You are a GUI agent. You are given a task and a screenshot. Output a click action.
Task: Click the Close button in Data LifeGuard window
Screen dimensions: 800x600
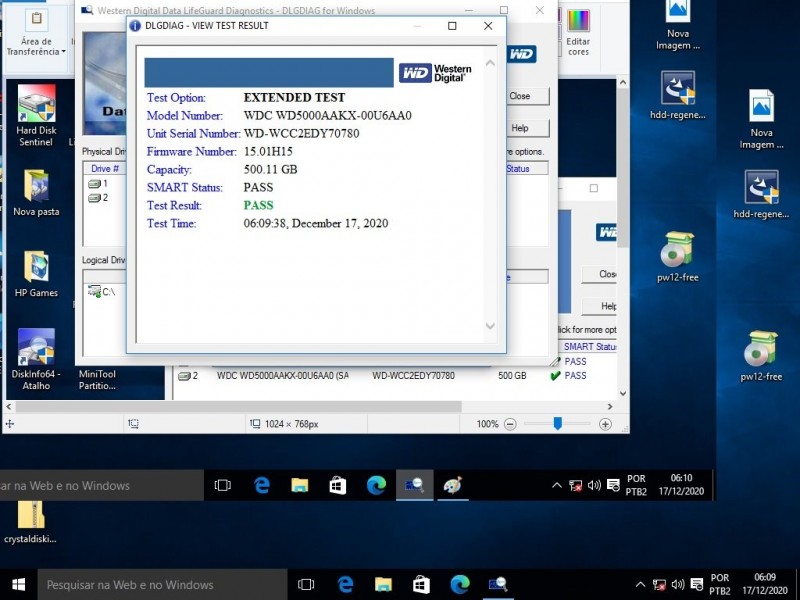(528, 96)
